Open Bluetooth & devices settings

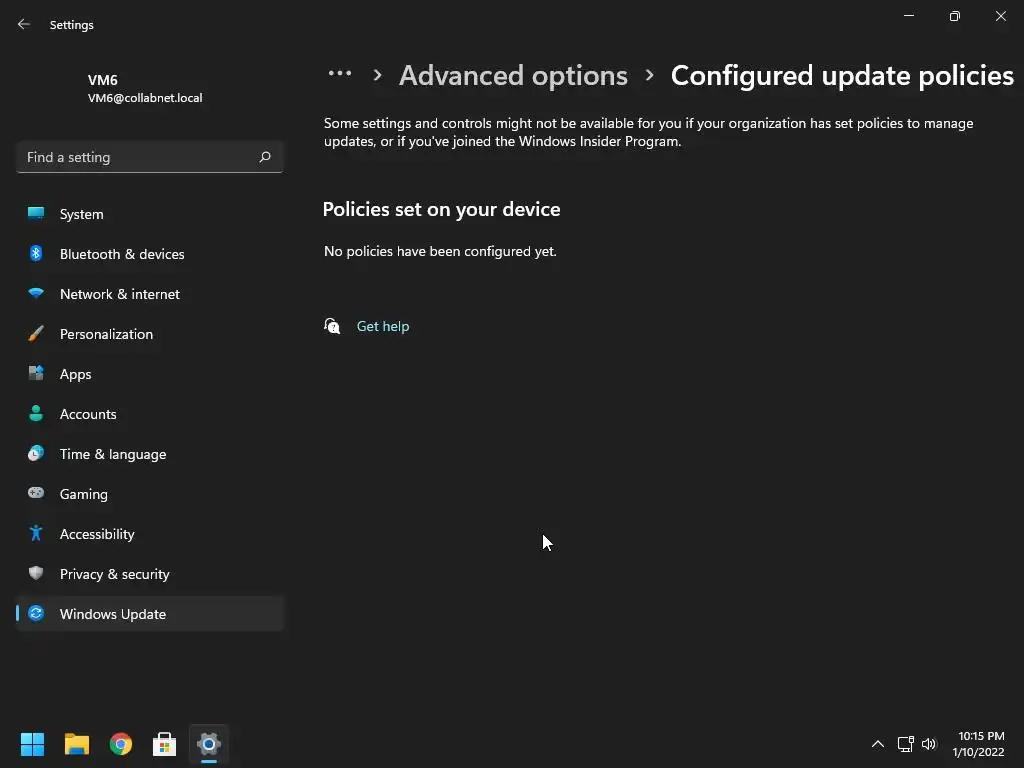[x=121, y=254]
